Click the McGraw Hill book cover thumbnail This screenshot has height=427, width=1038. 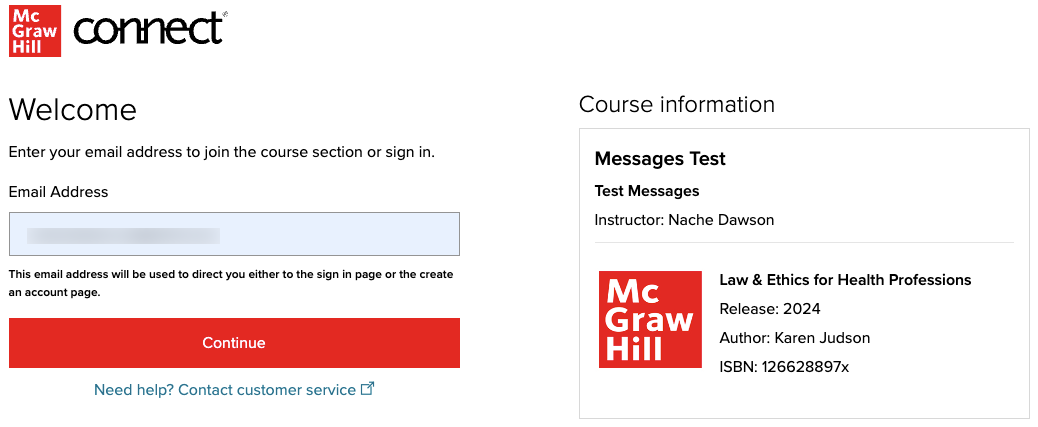point(650,319)
